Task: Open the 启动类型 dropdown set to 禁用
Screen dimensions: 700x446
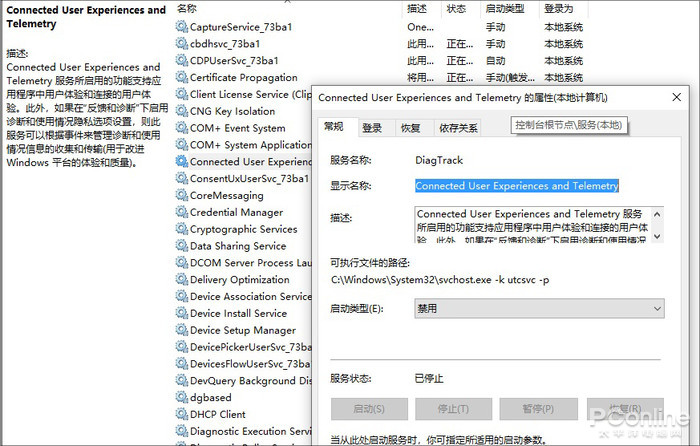Action: 539,308
